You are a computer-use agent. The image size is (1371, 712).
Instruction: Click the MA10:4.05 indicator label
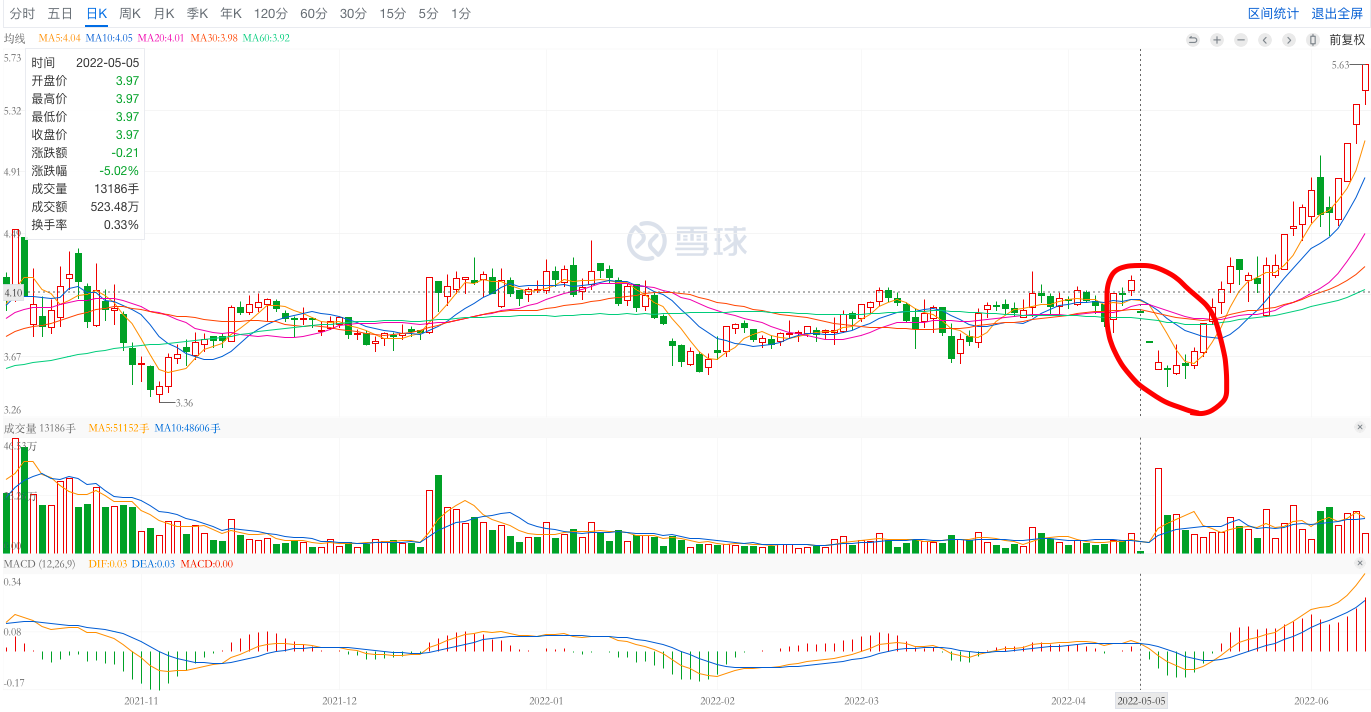pos(109,38)
